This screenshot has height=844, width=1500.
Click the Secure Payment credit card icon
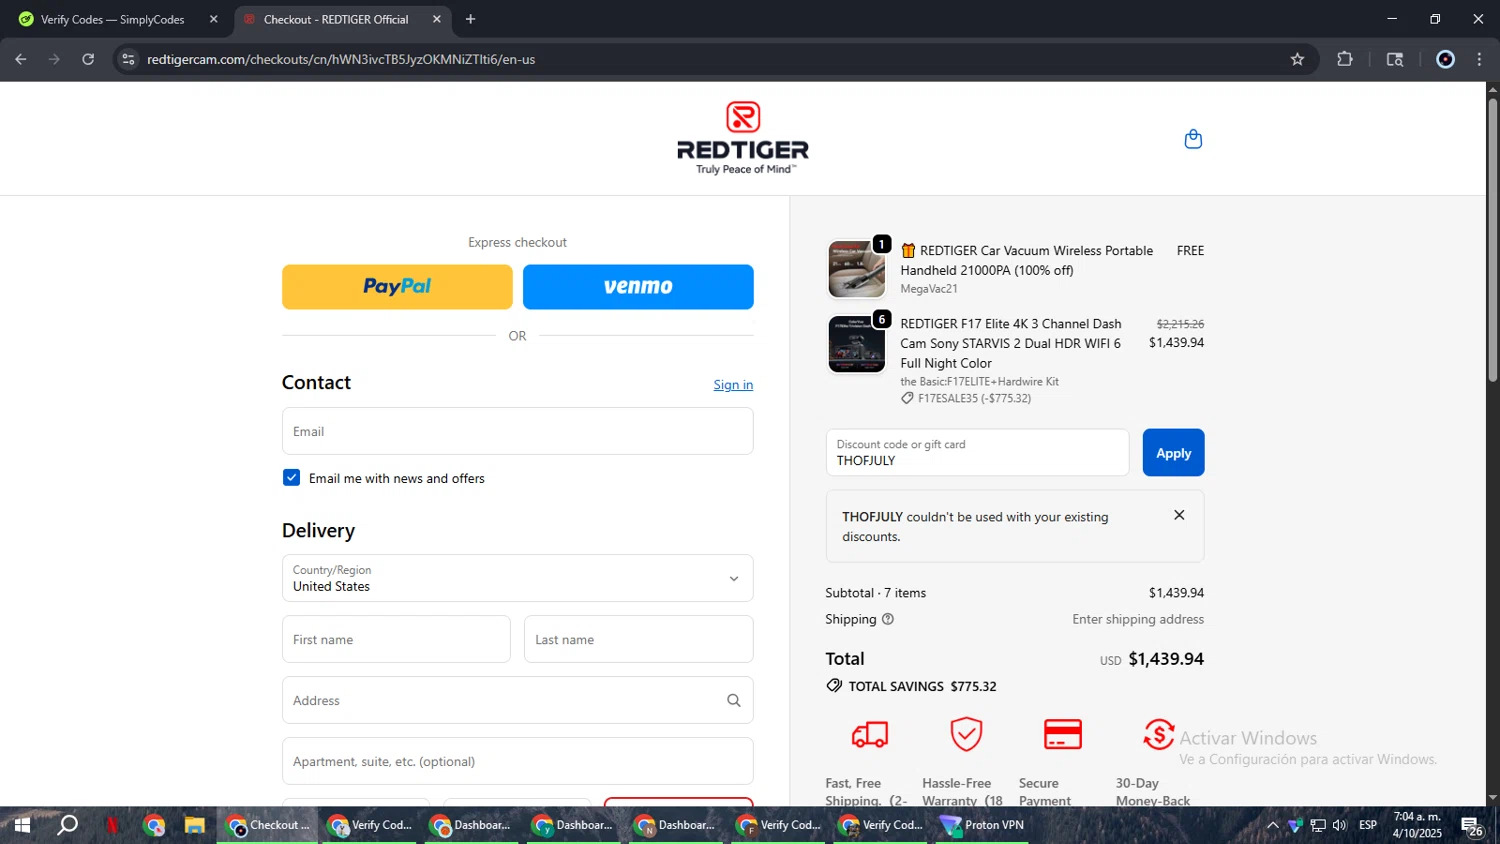coord(1062,734)
